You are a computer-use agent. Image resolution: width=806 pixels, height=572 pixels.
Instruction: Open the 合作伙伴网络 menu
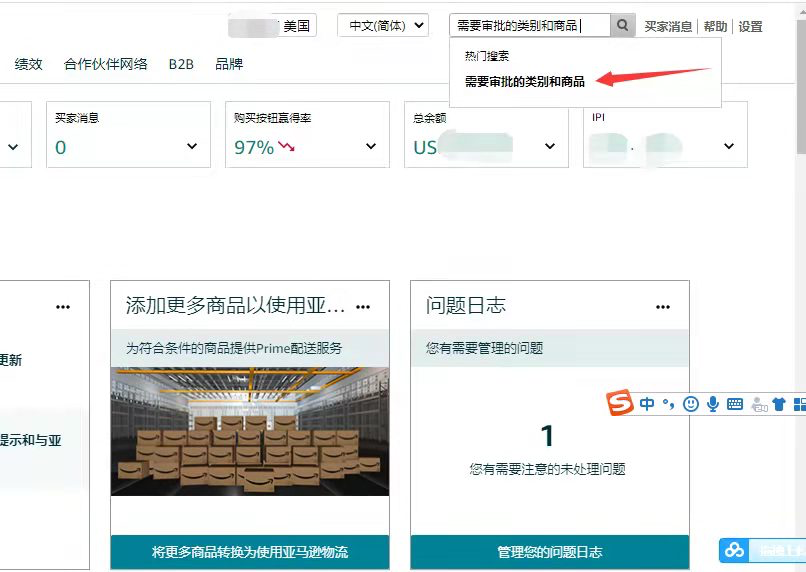(105, 64)
